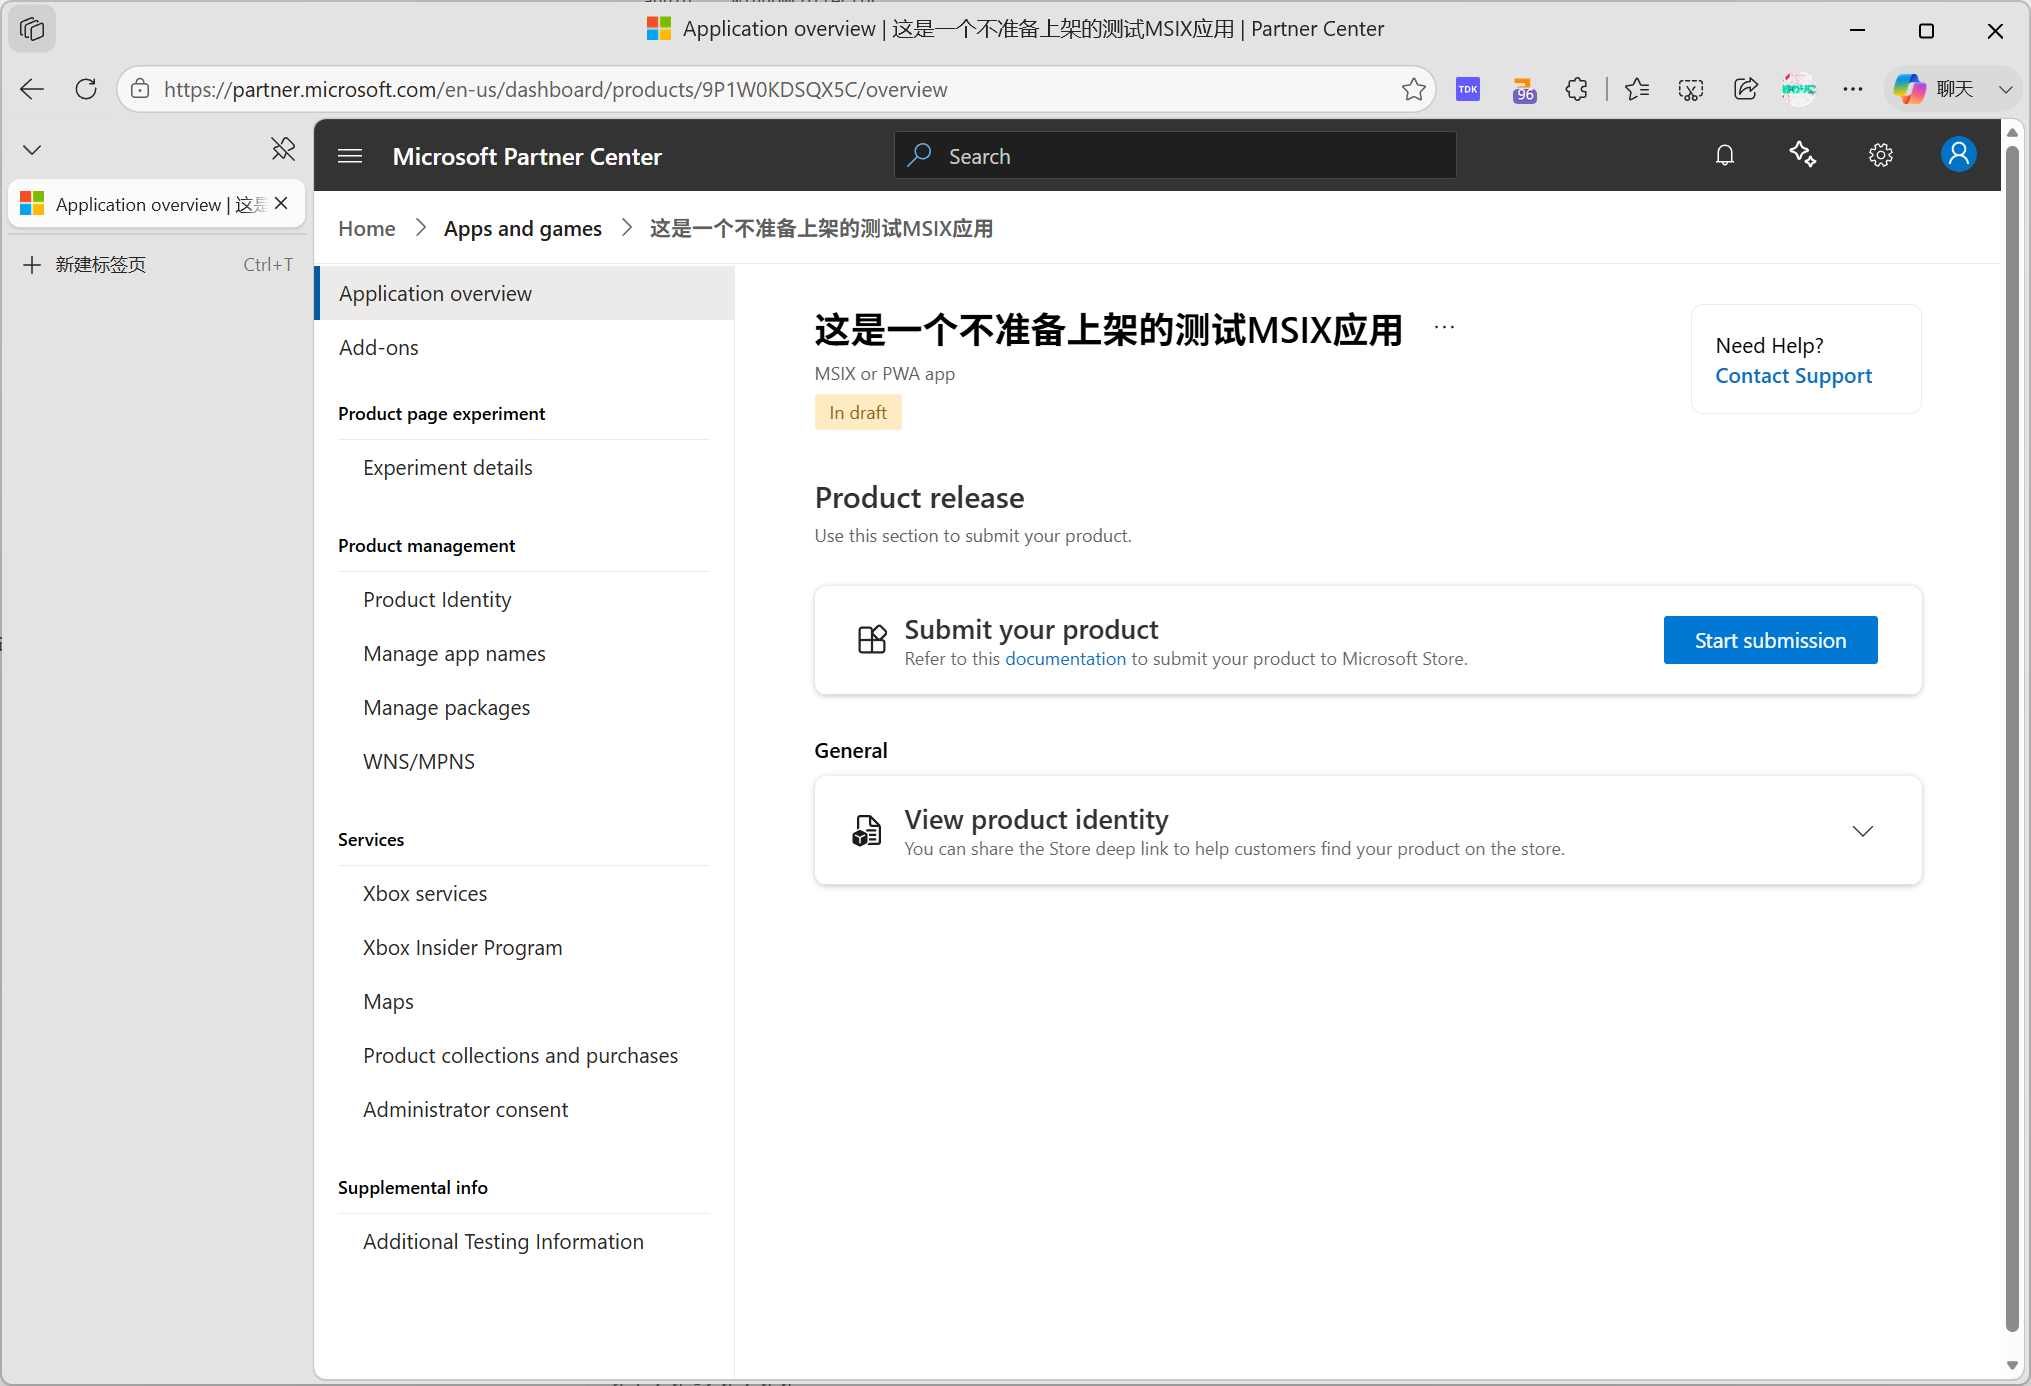This screenshot has width=2031, height=1386.
Task: Close the Application overview tab
Action: click(282, 203)
